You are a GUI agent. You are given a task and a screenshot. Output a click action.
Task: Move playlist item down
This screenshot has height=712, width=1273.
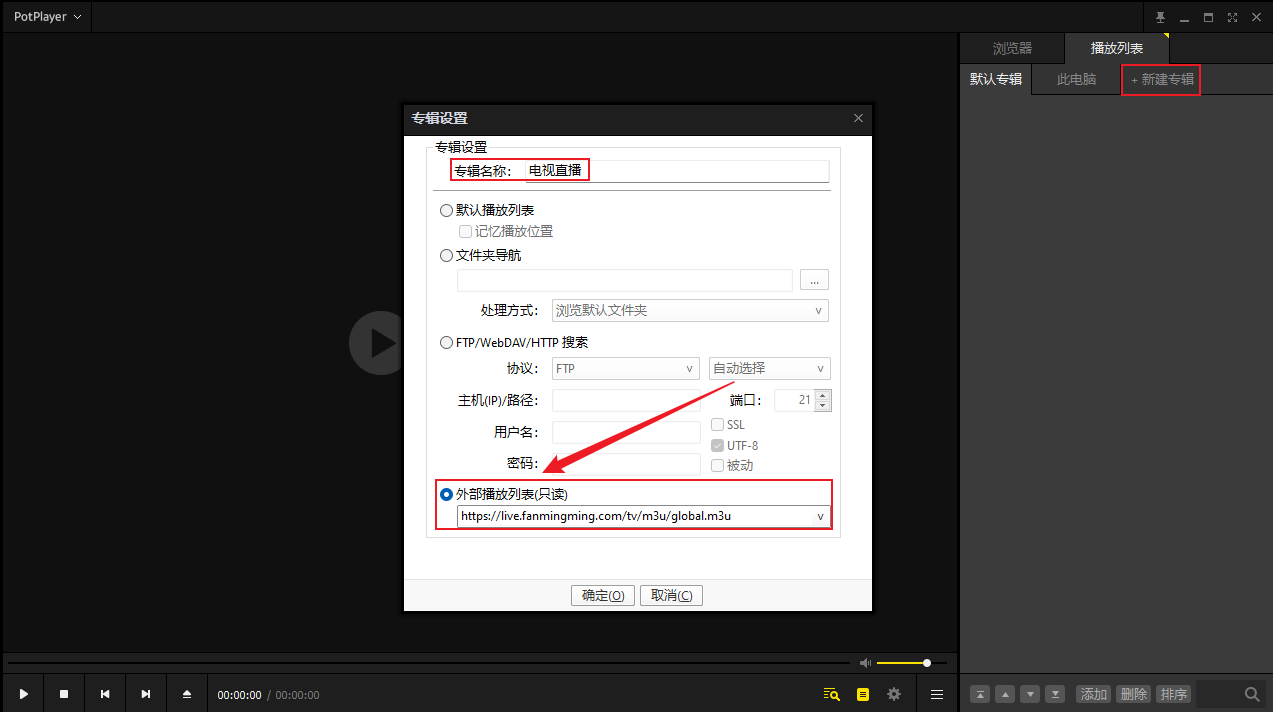pos(1030,694)
